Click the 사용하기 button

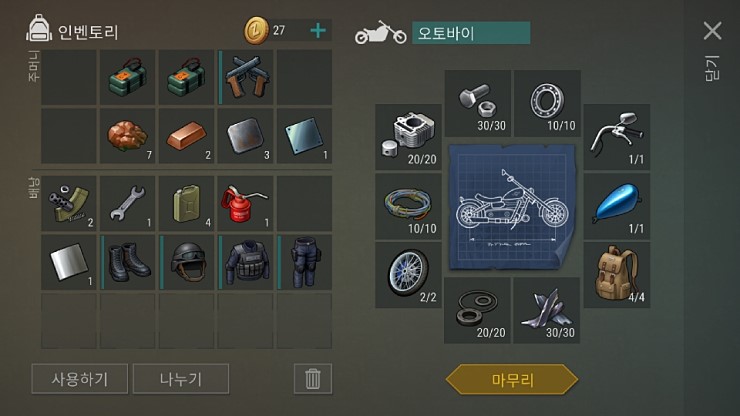(x=80, y=379)
